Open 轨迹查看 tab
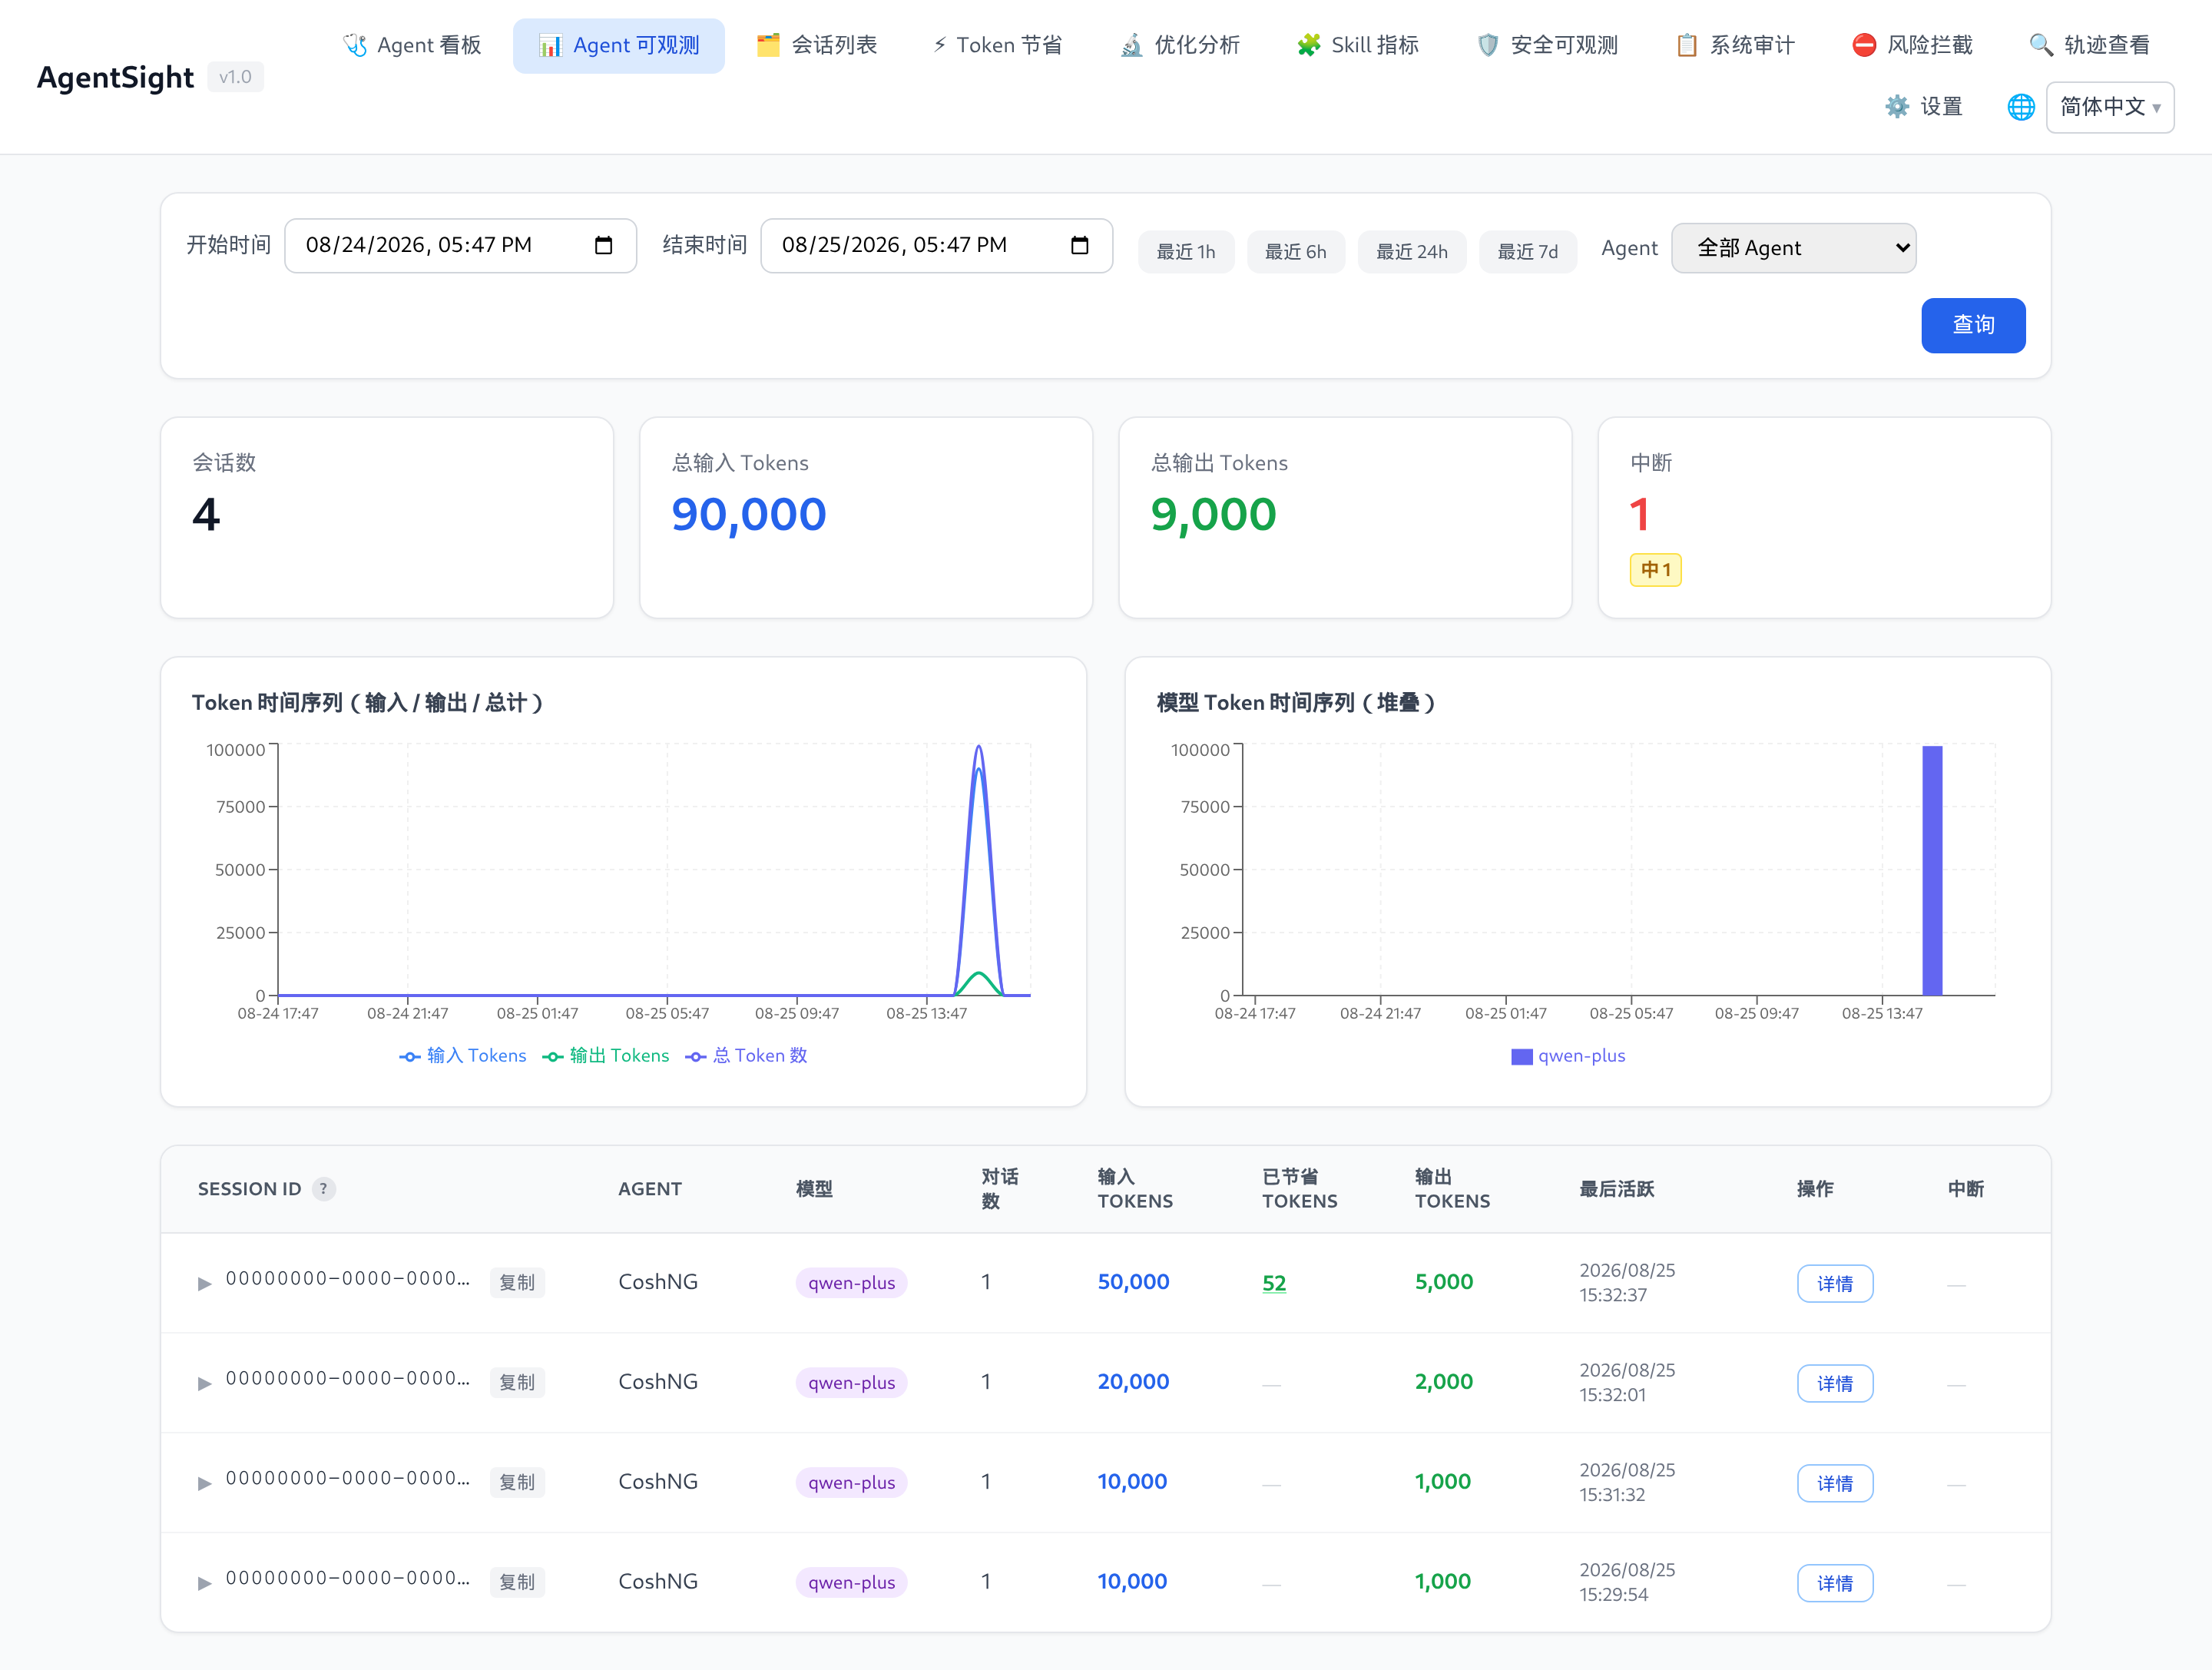This screenshot has height=1670, width=2212. pyautogui.click(x=2089, y=45)
